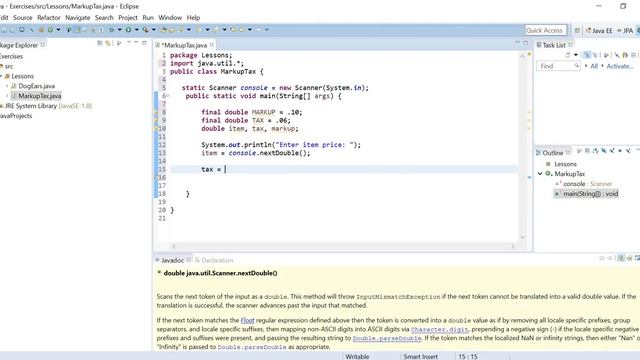This screenshot has height=360, width=640.
Task: Maximize the Package Explorer view
Action: tap(144, 42)
